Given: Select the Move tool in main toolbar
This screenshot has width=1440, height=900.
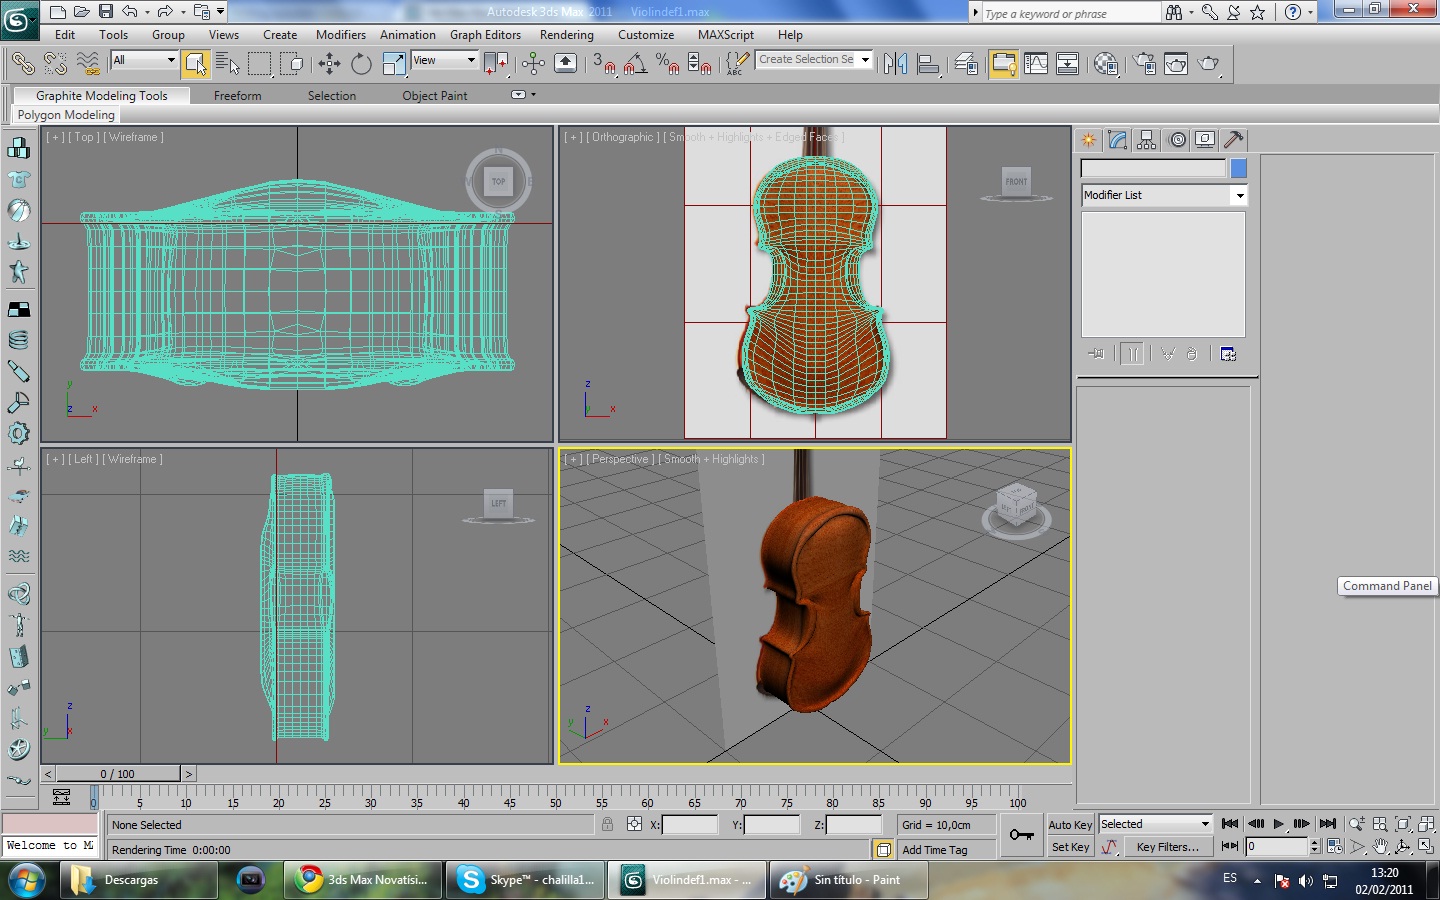Looking at the screenshot, I should [x=329, y=64].
